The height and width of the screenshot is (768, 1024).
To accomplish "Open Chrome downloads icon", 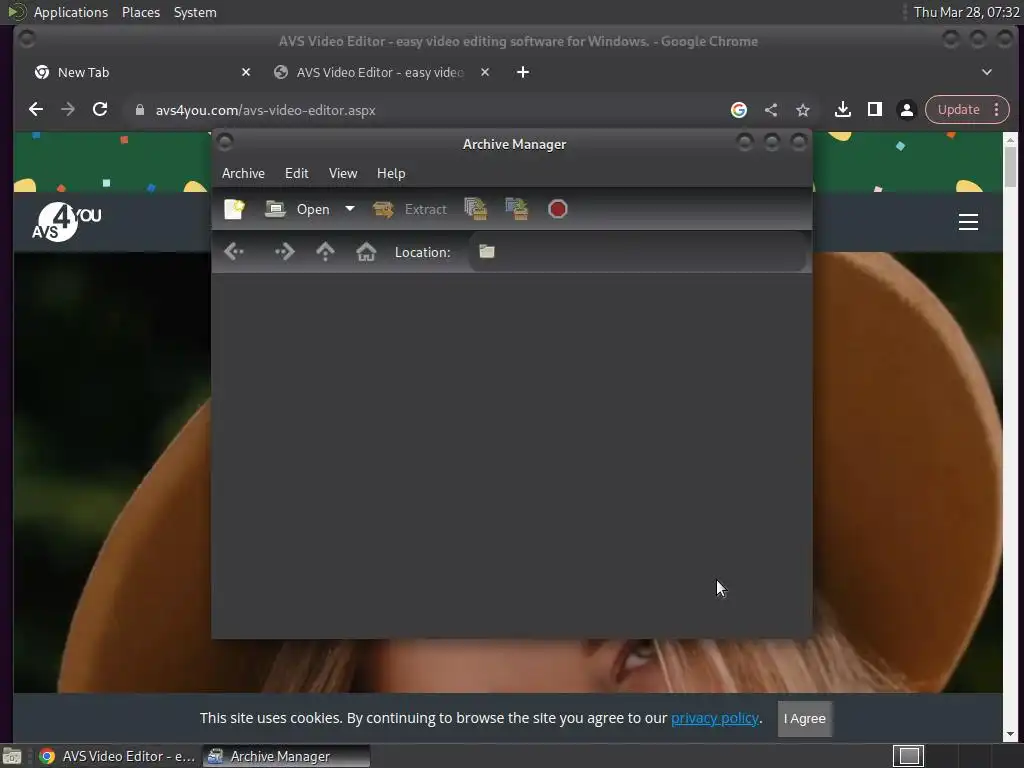I will (x=842, y=110).
